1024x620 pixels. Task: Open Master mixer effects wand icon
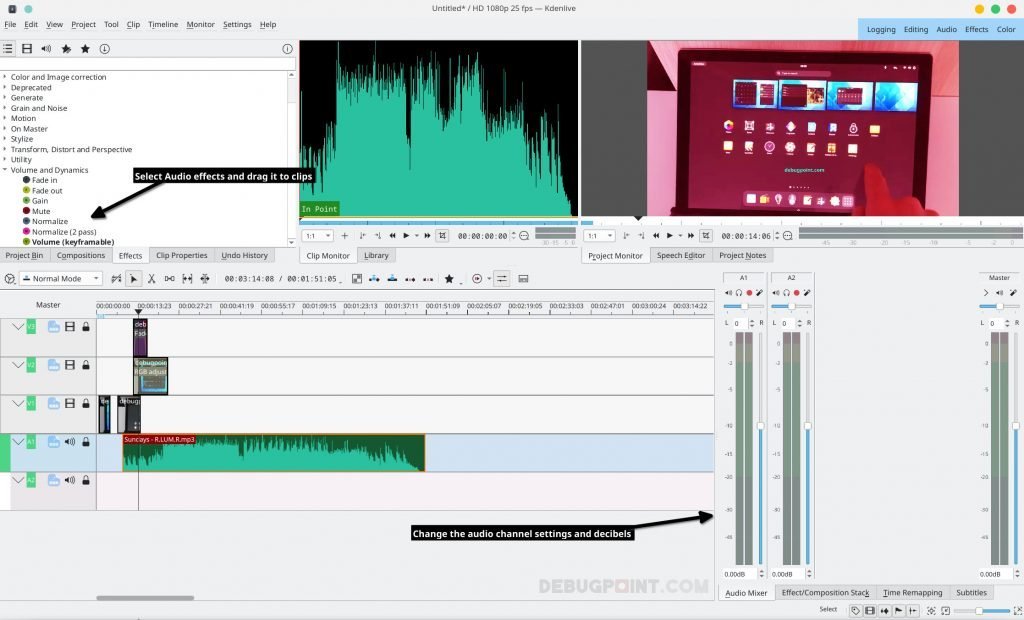(x=1013, y=293)
